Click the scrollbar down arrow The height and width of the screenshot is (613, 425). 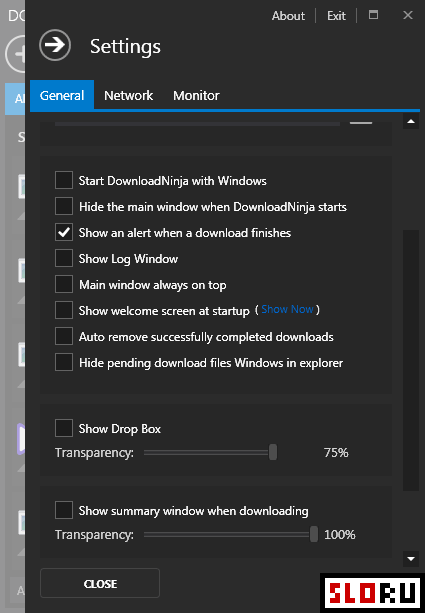pos(411,559)
